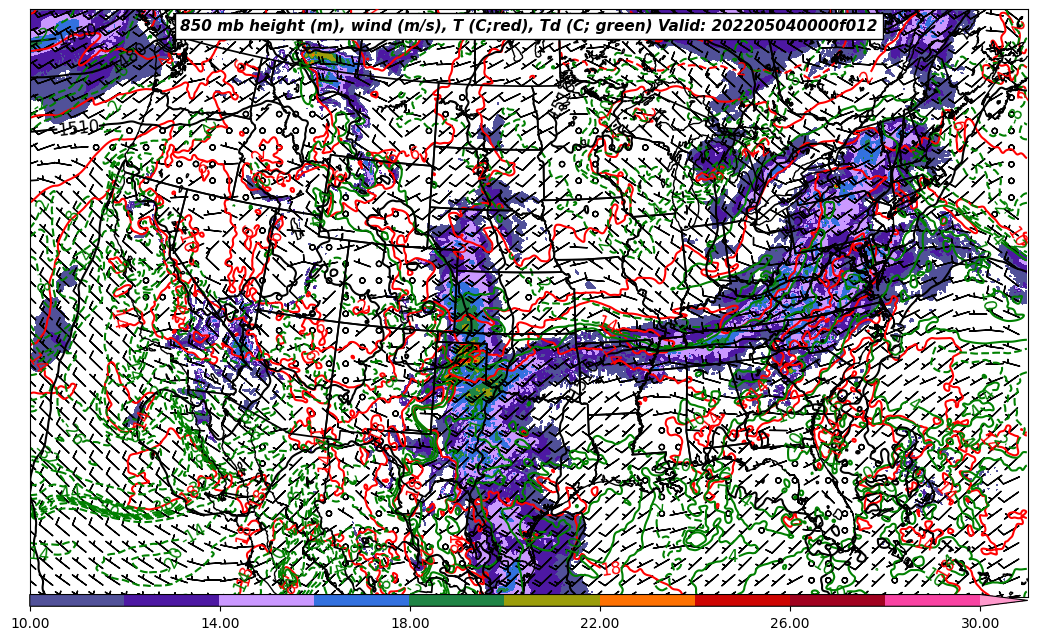The height and width of the screenshot is (640, 1037).
Task: Select the slate 10–12 colorbar segment
Action: pos(77,600)
